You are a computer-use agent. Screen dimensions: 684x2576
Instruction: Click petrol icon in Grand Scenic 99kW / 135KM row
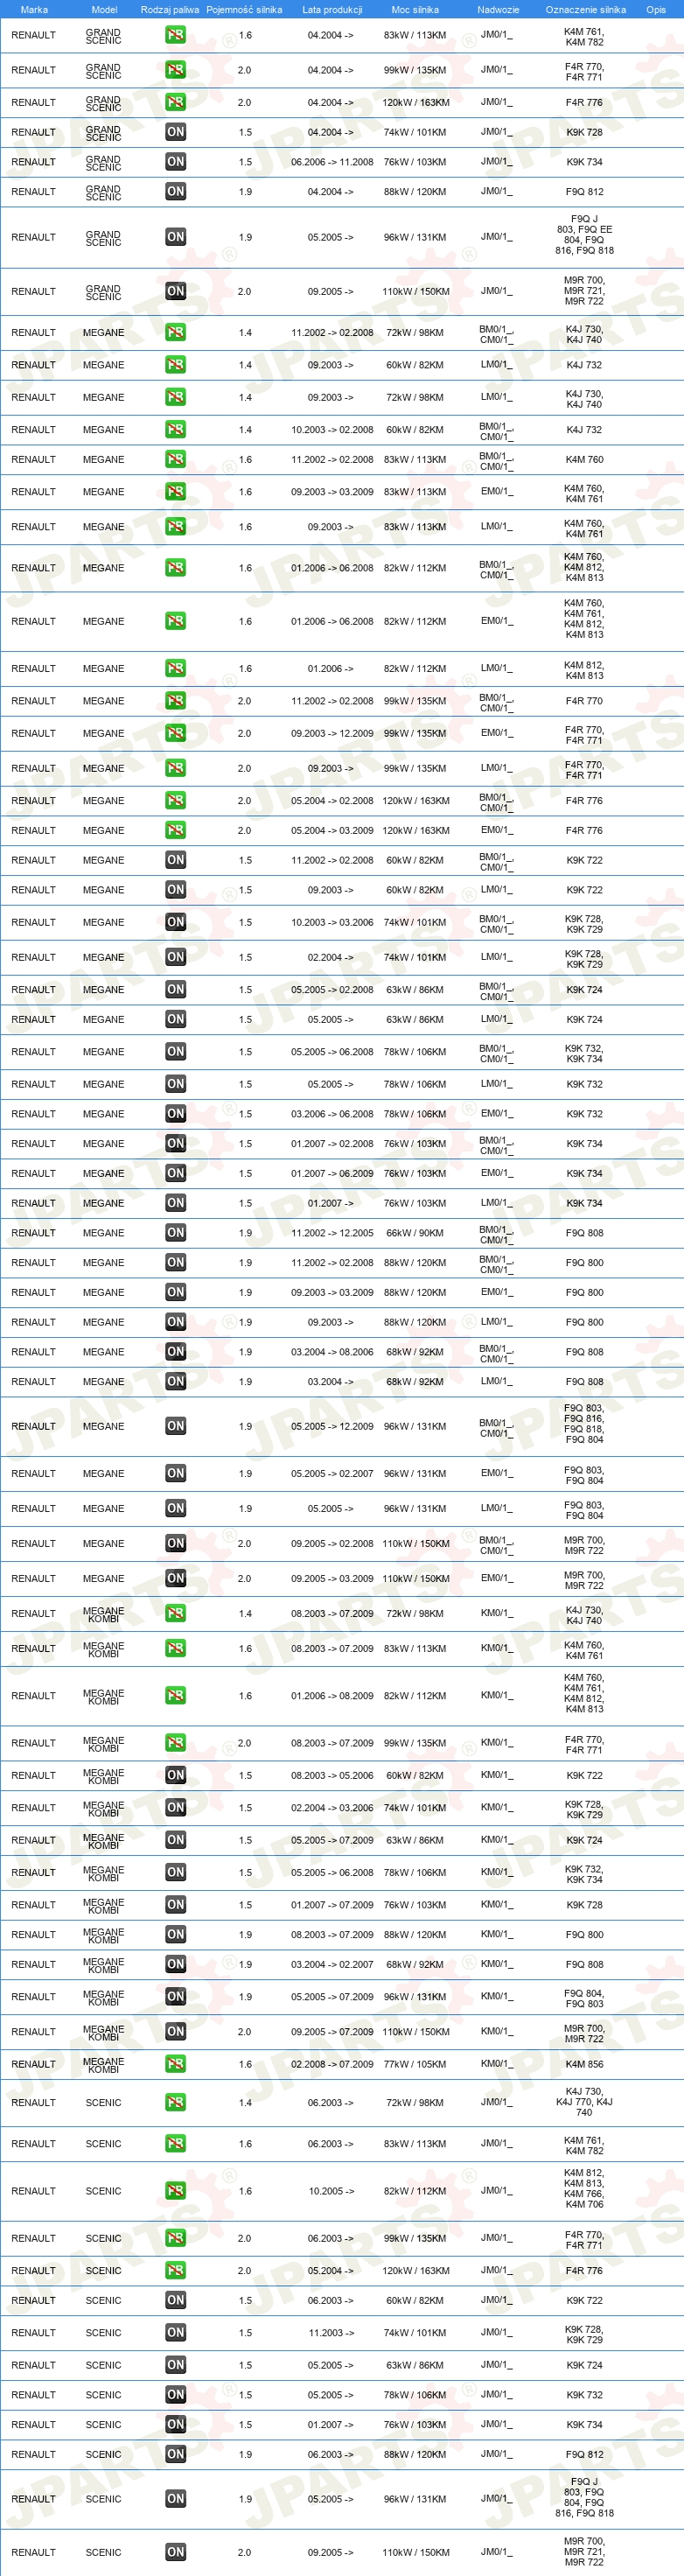(175, 70)
